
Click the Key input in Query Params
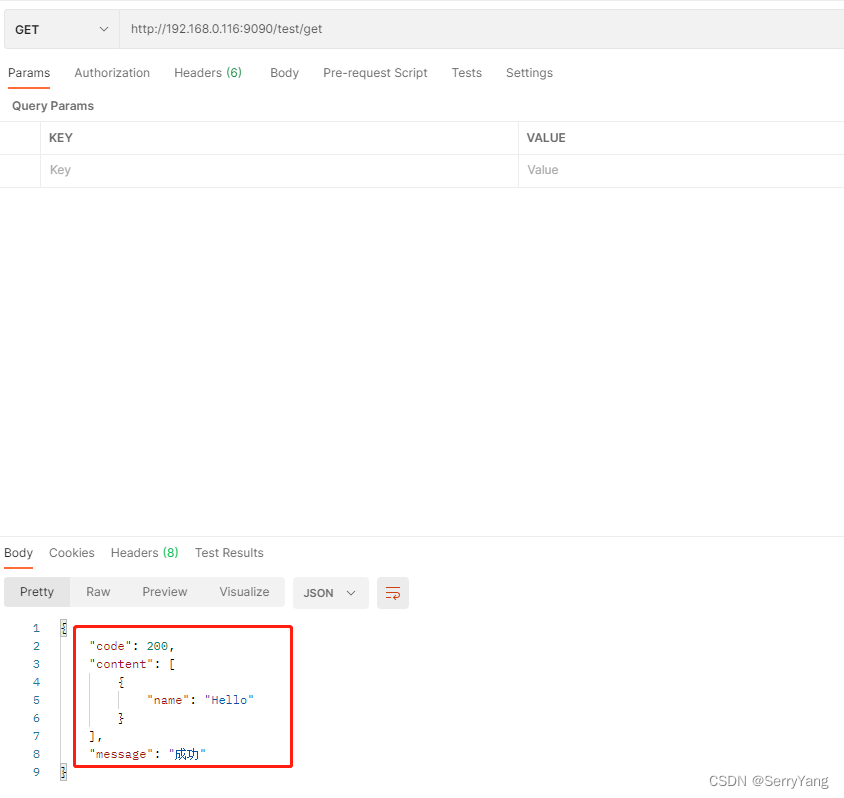(x=279, y=171)
